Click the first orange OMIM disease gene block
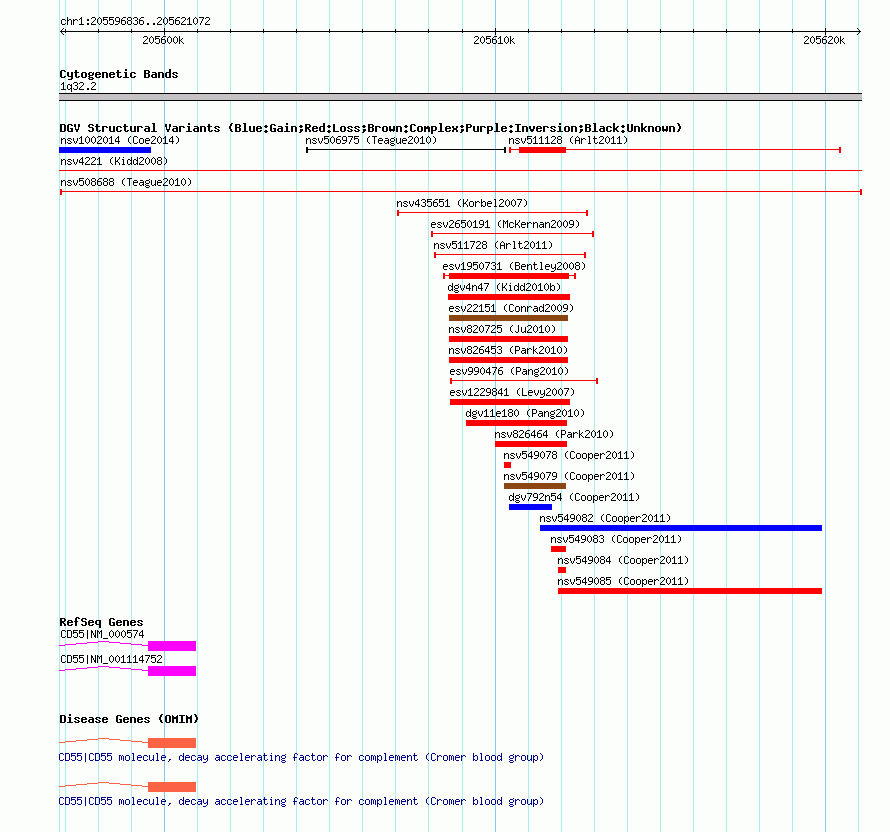 (x=172, y=743)
